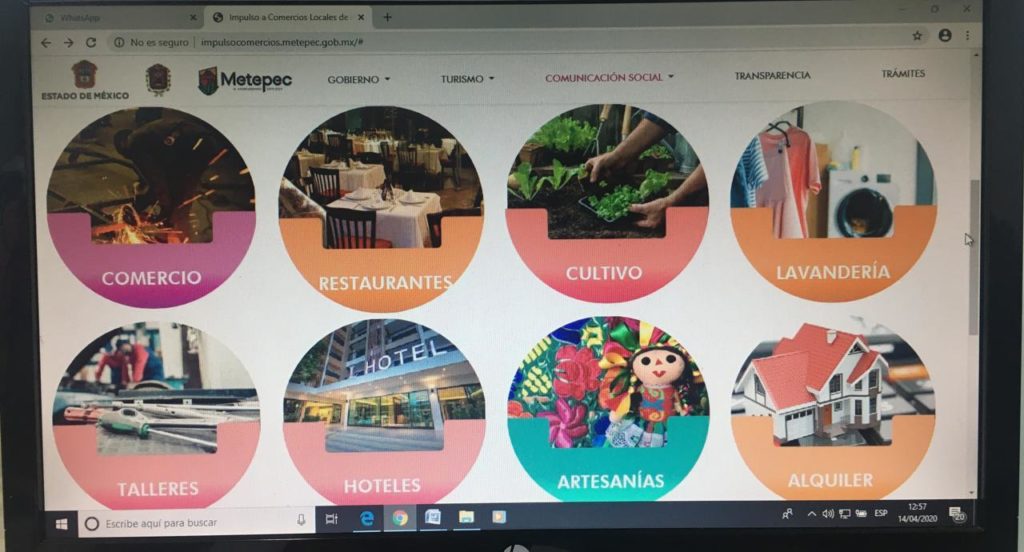The width and height of the screenshot is (1024, 552).
Task: Click the browser back arrow
Action: point(45,43)
